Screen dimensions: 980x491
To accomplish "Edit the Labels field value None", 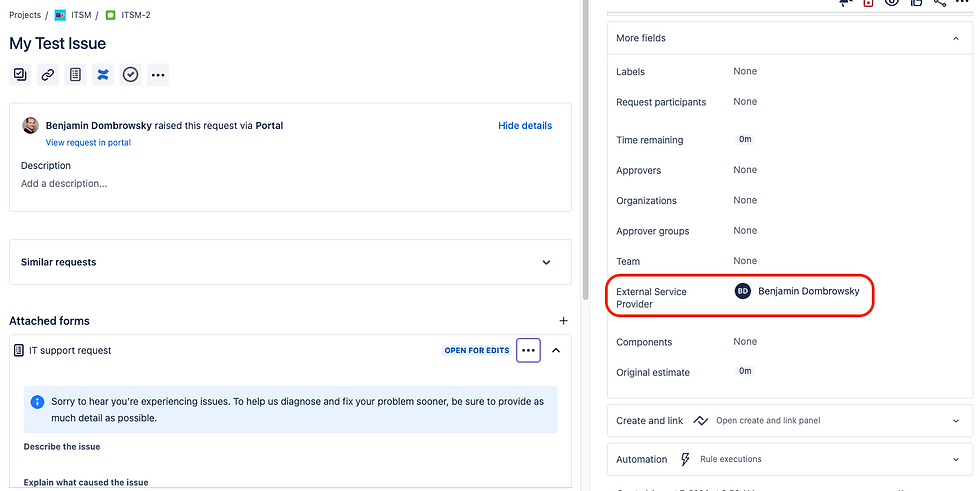I will click(745, 71).
